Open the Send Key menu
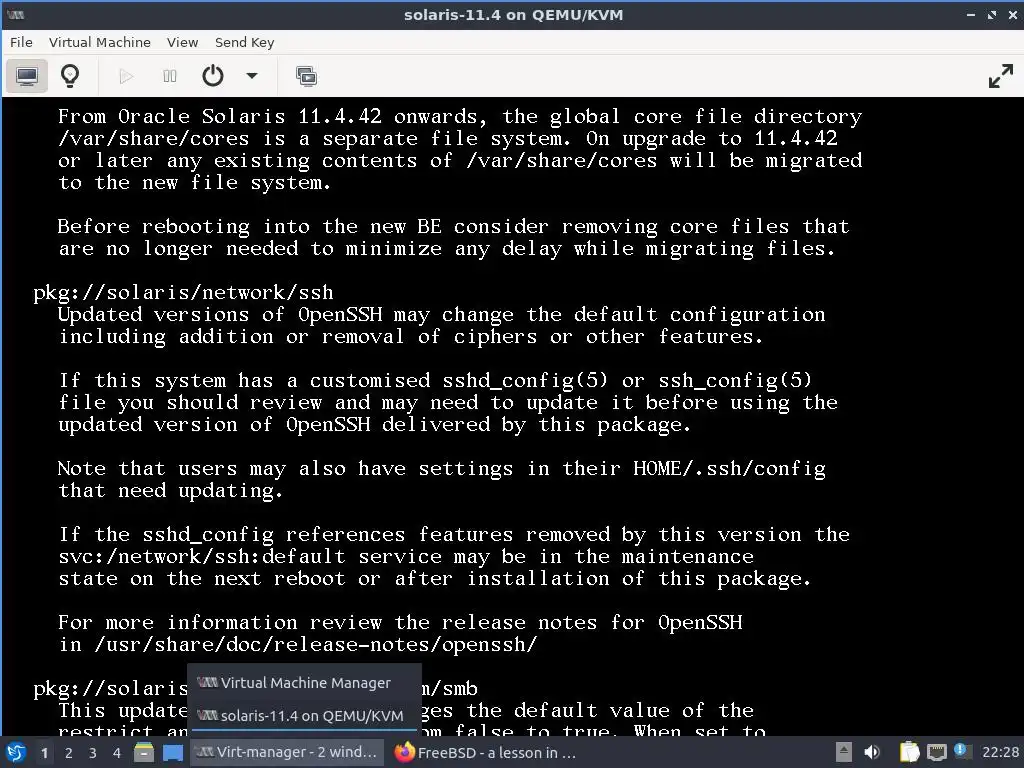This screenshot has width=1024, height=768. pyautogui.click(x=244, y=42)
